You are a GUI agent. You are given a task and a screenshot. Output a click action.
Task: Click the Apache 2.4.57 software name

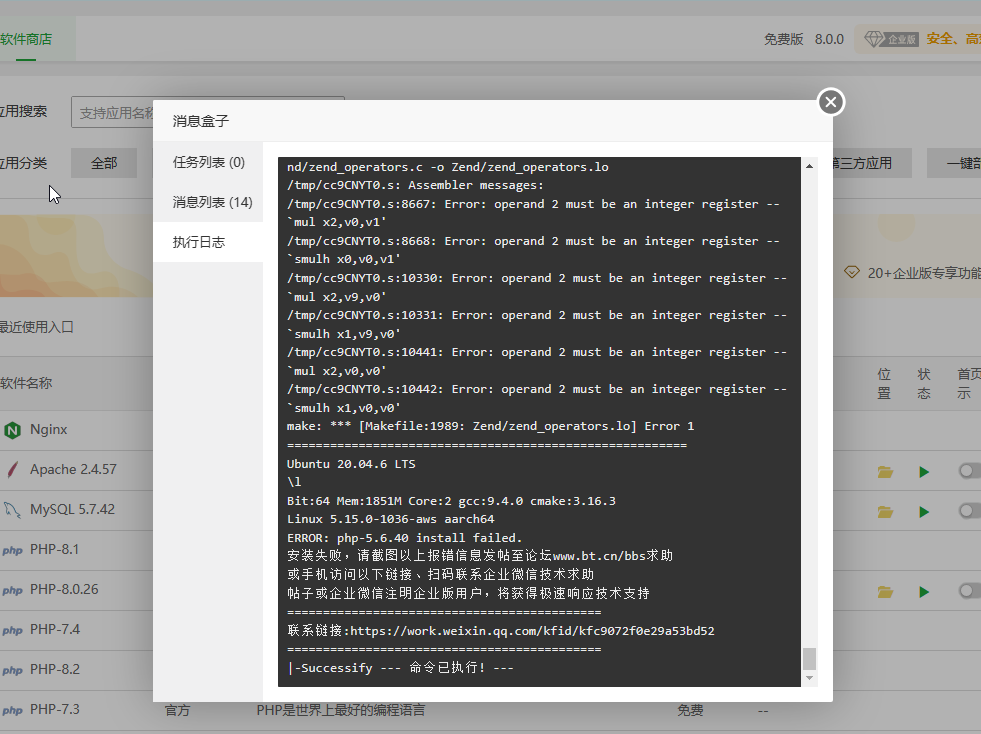tap(73, 469)
